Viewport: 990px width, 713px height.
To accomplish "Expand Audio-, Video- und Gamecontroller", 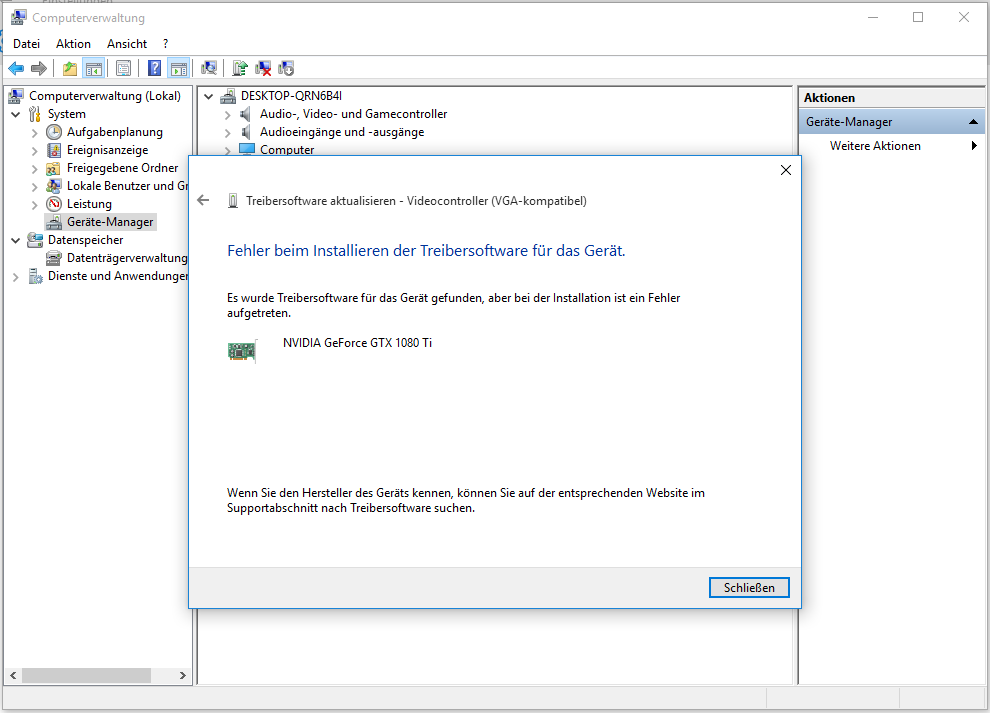I will pos(228,115).
